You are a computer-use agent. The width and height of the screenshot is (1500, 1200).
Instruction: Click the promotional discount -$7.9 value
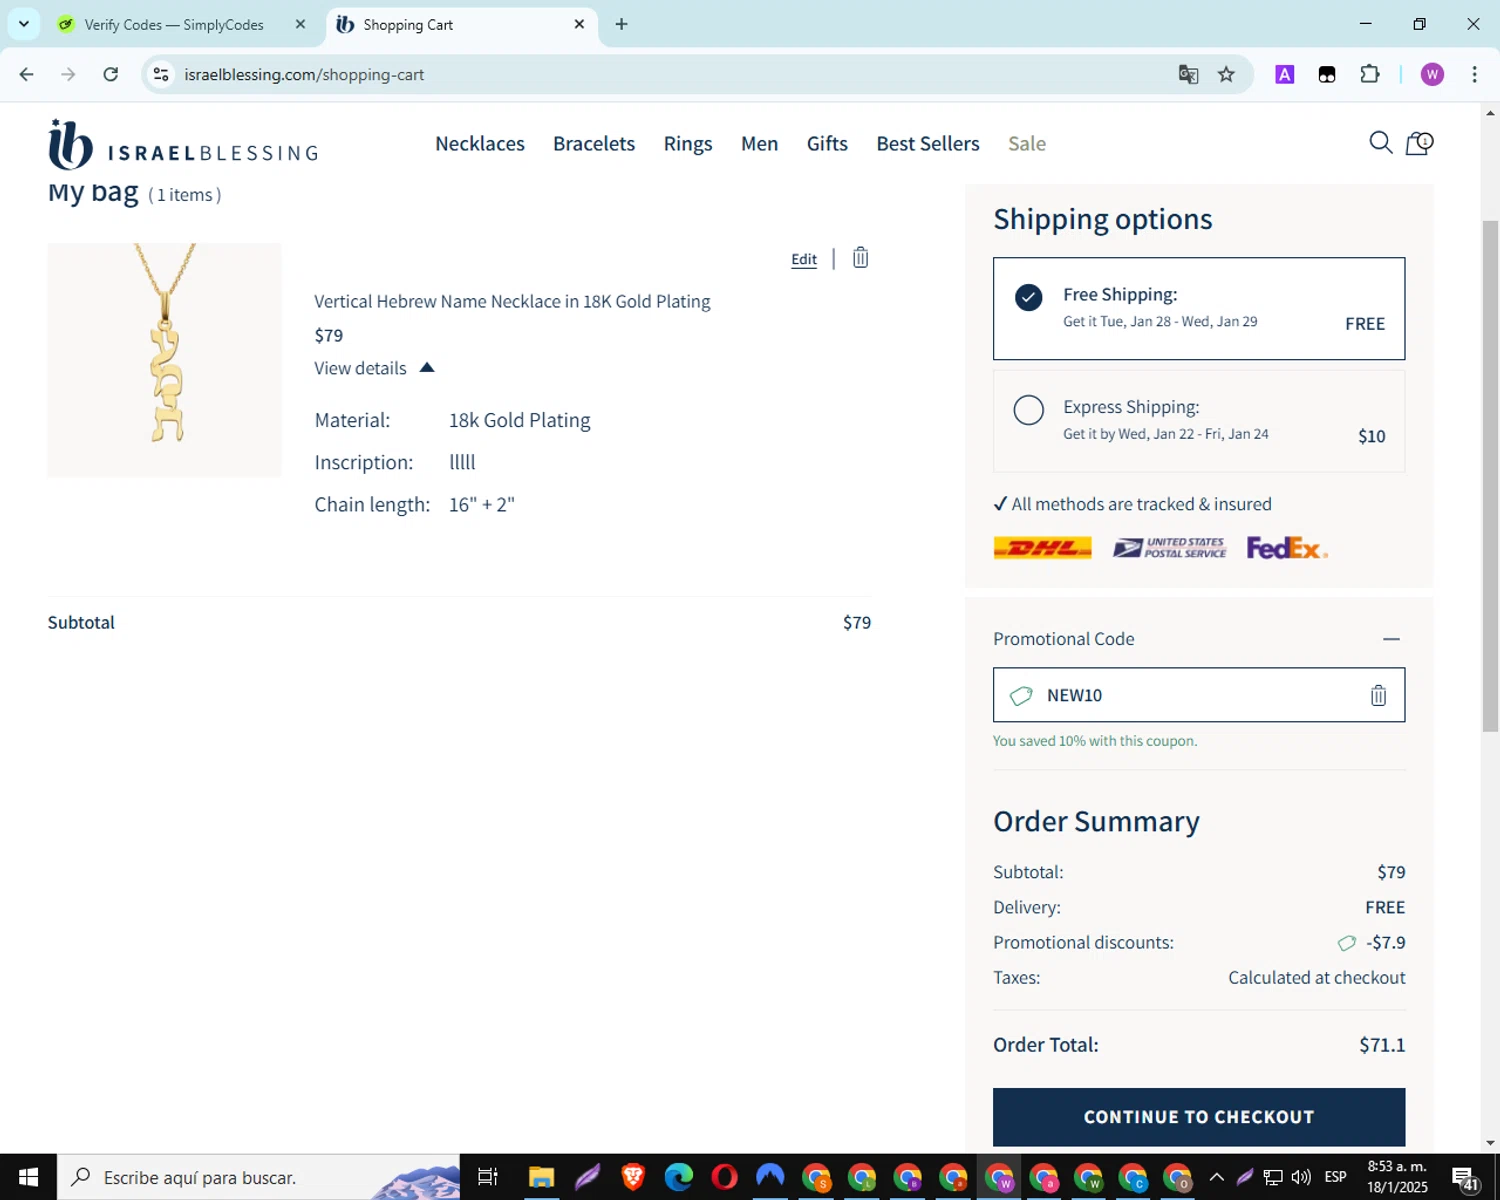click(1385, 942)
